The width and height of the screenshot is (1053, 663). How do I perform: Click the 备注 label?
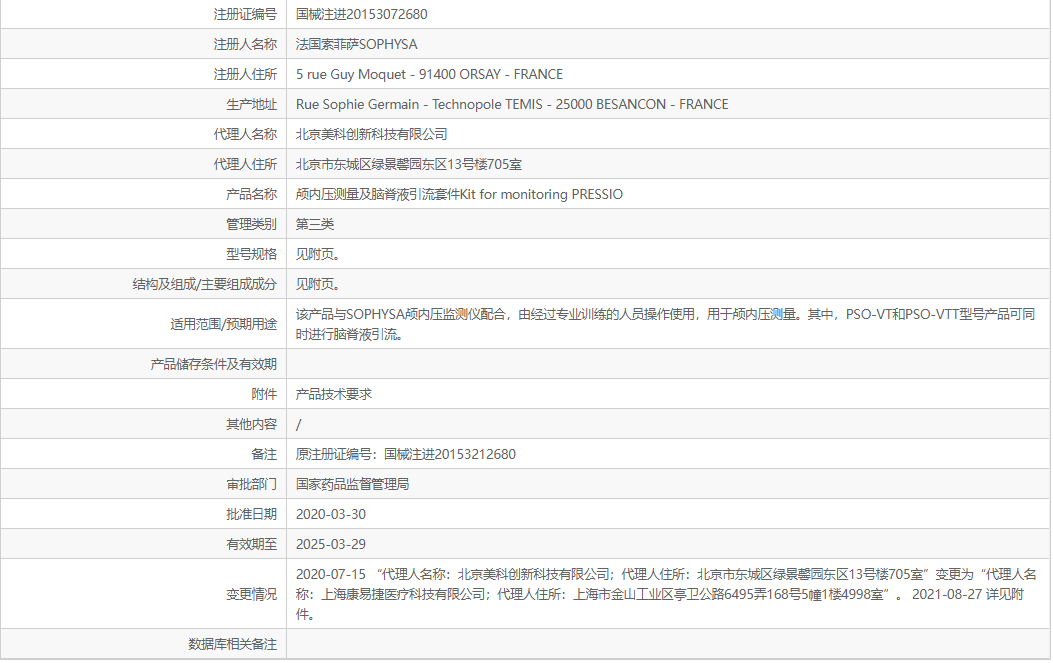264,454
